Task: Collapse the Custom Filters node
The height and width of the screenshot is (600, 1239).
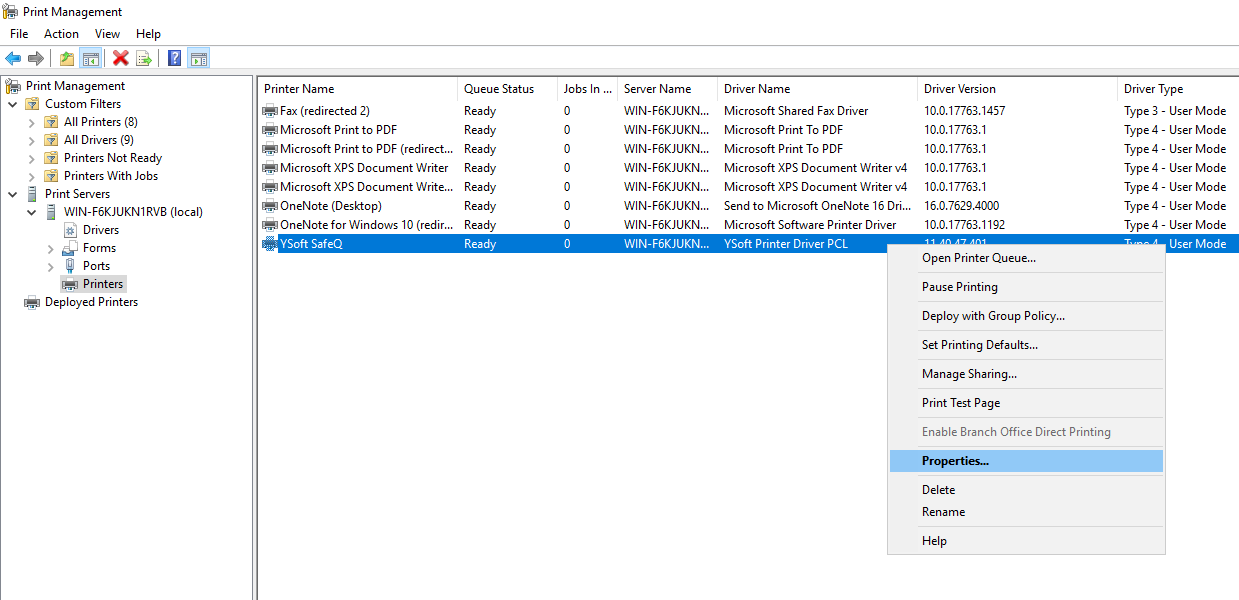Action: point(12,103)
